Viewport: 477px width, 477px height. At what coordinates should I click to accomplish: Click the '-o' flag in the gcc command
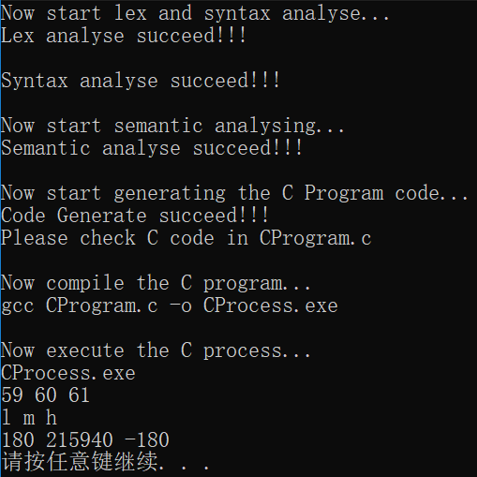[181, 306]
